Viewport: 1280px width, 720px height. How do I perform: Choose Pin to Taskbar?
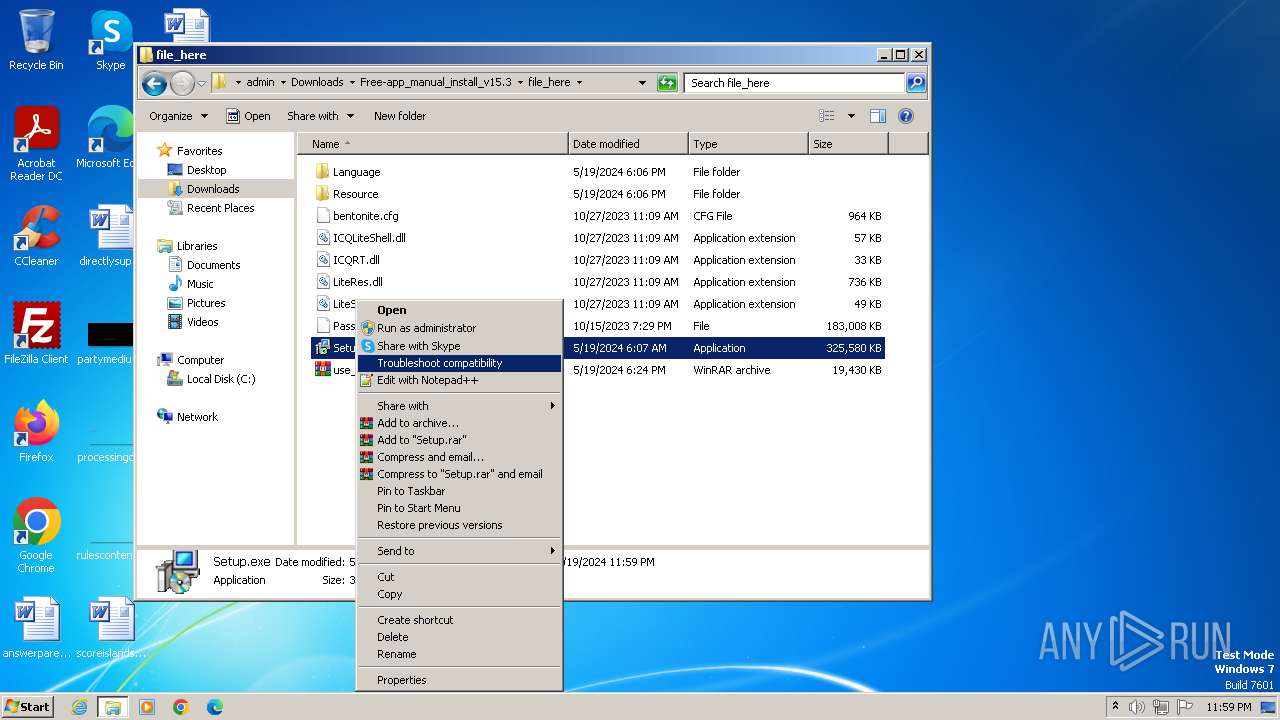459,491
